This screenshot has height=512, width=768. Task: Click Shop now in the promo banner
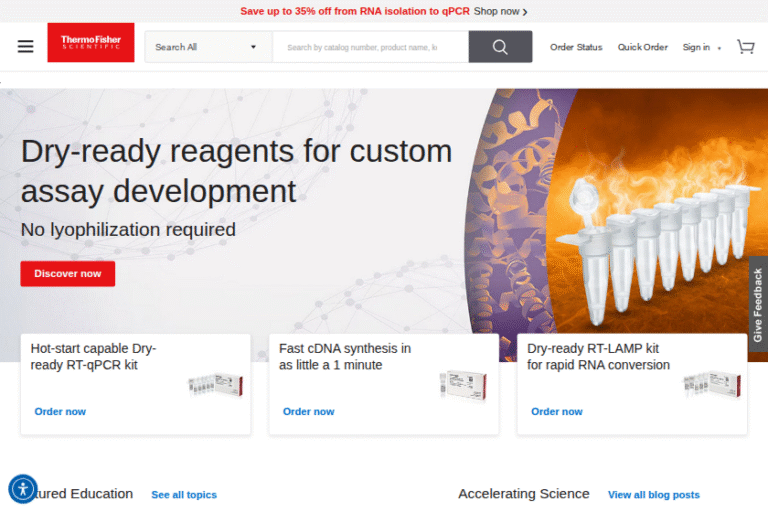[500, 11]
